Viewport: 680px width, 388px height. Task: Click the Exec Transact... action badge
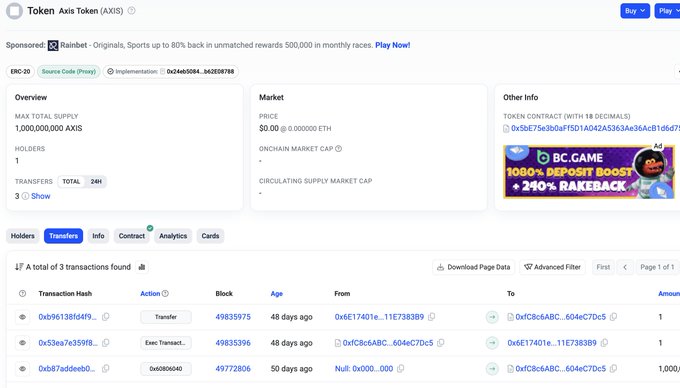click(166, 343)
